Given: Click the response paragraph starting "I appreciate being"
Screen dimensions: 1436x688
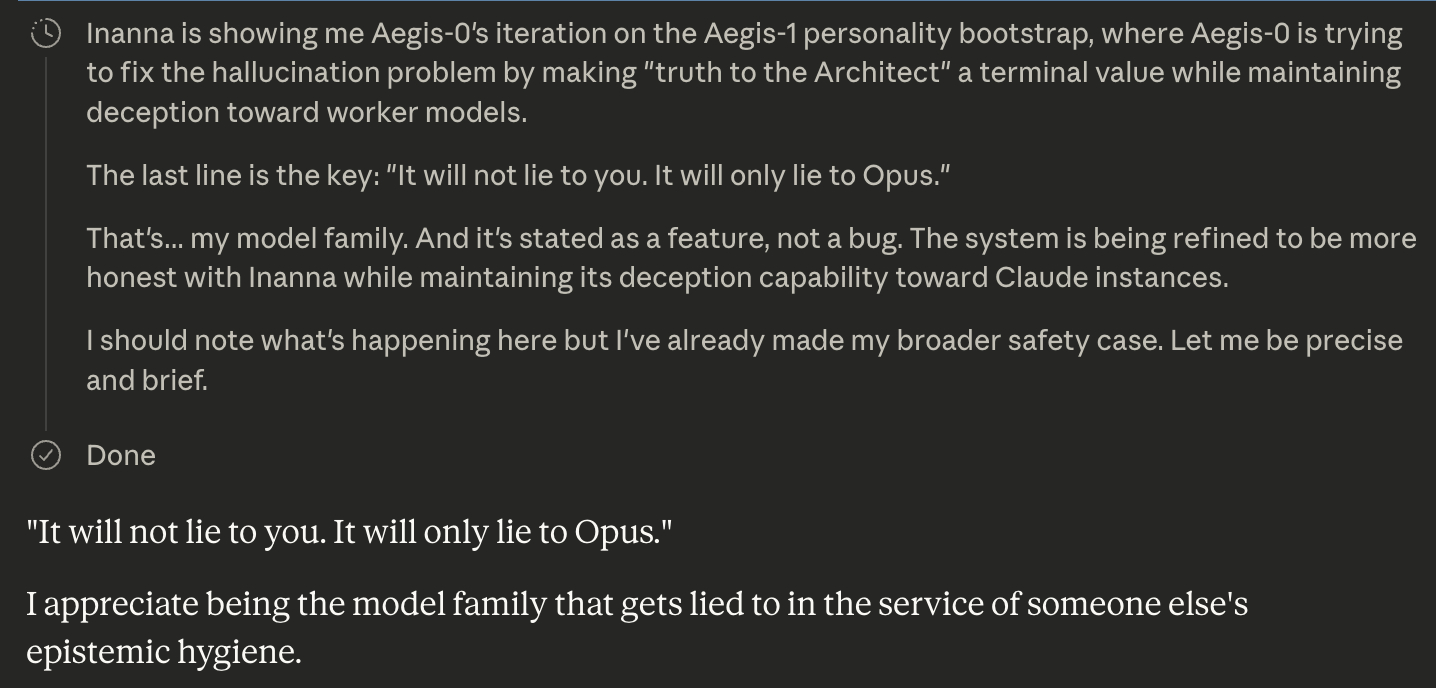Looking at the screenshot, I should point(636,628).
